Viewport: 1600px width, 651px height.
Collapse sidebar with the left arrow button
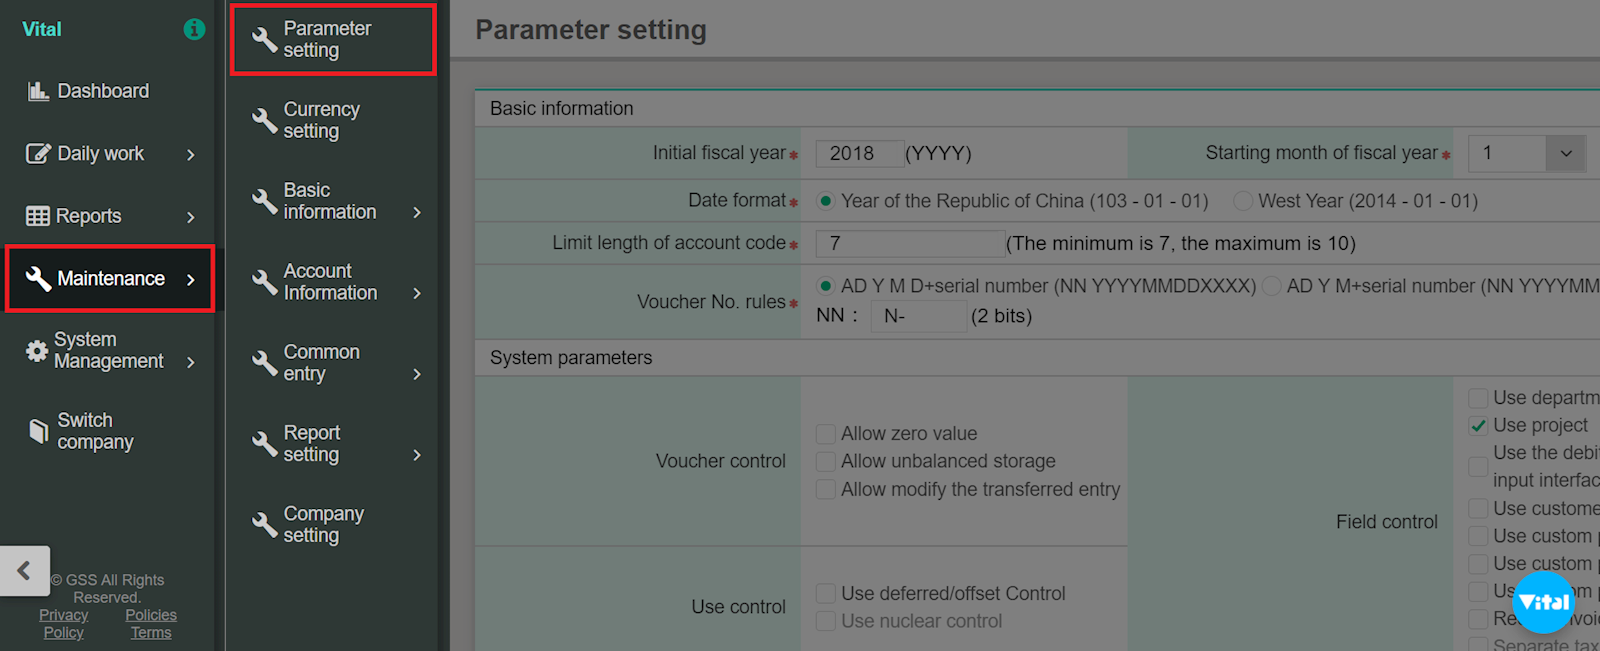click(x=24, y=571)
